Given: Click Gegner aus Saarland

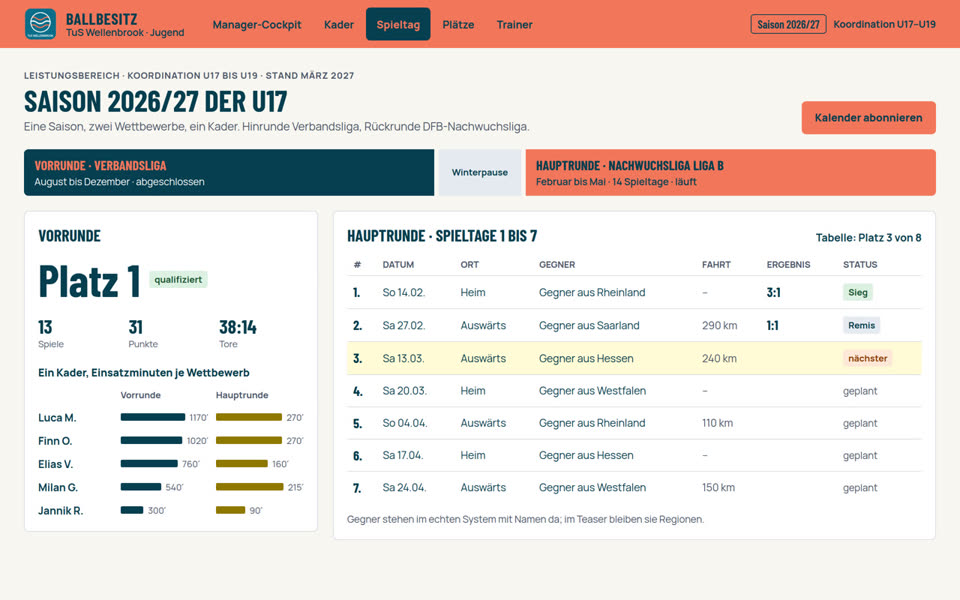Looking at the screenshot, I should tap(589, 326).
